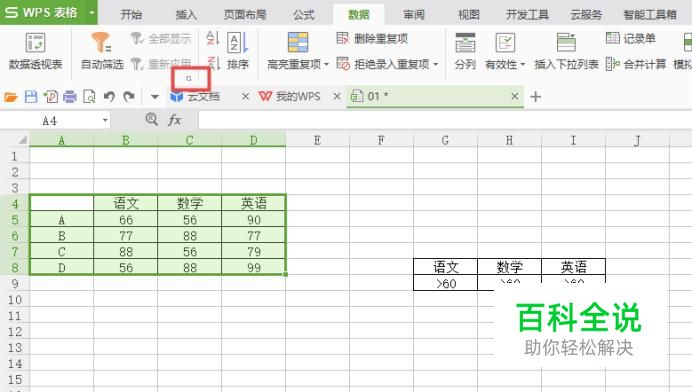Expand the quick access toolbar dropdown
Screen dimensions: 692x392
pyautogui.click(x=154, y=97)
